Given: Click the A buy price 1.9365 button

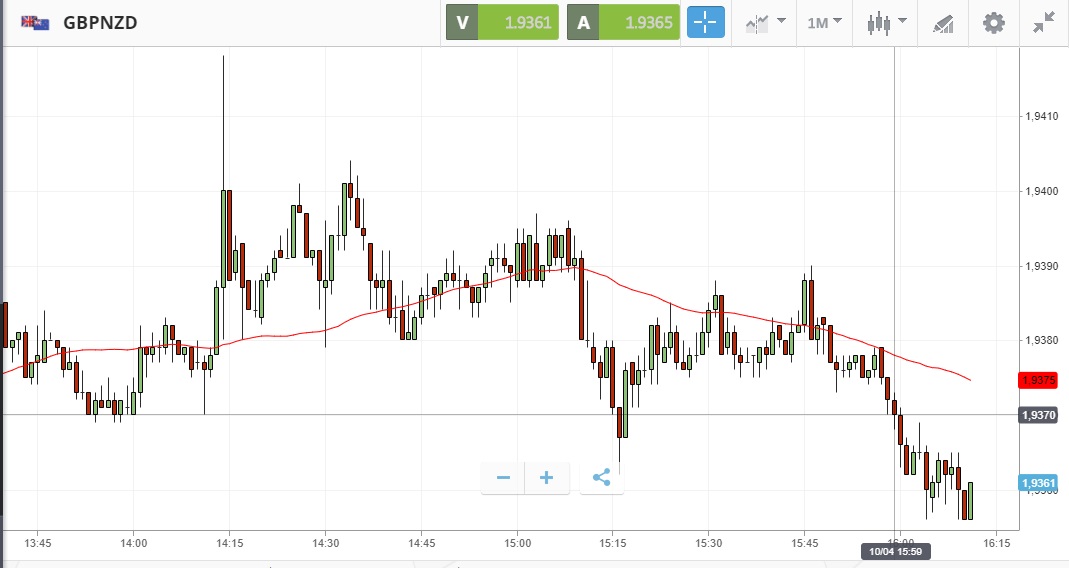Looking at the screenshot, I should click(x=623, y=22).
